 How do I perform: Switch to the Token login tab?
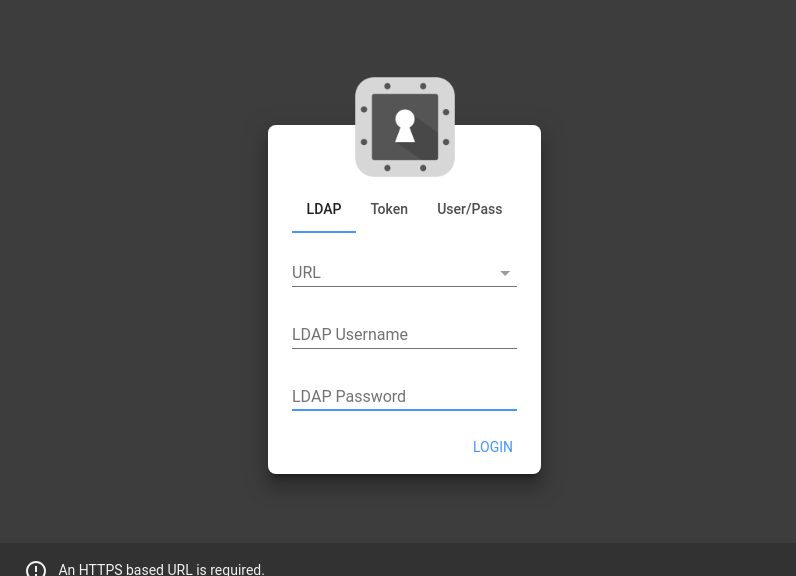click(x=389, y=209)
